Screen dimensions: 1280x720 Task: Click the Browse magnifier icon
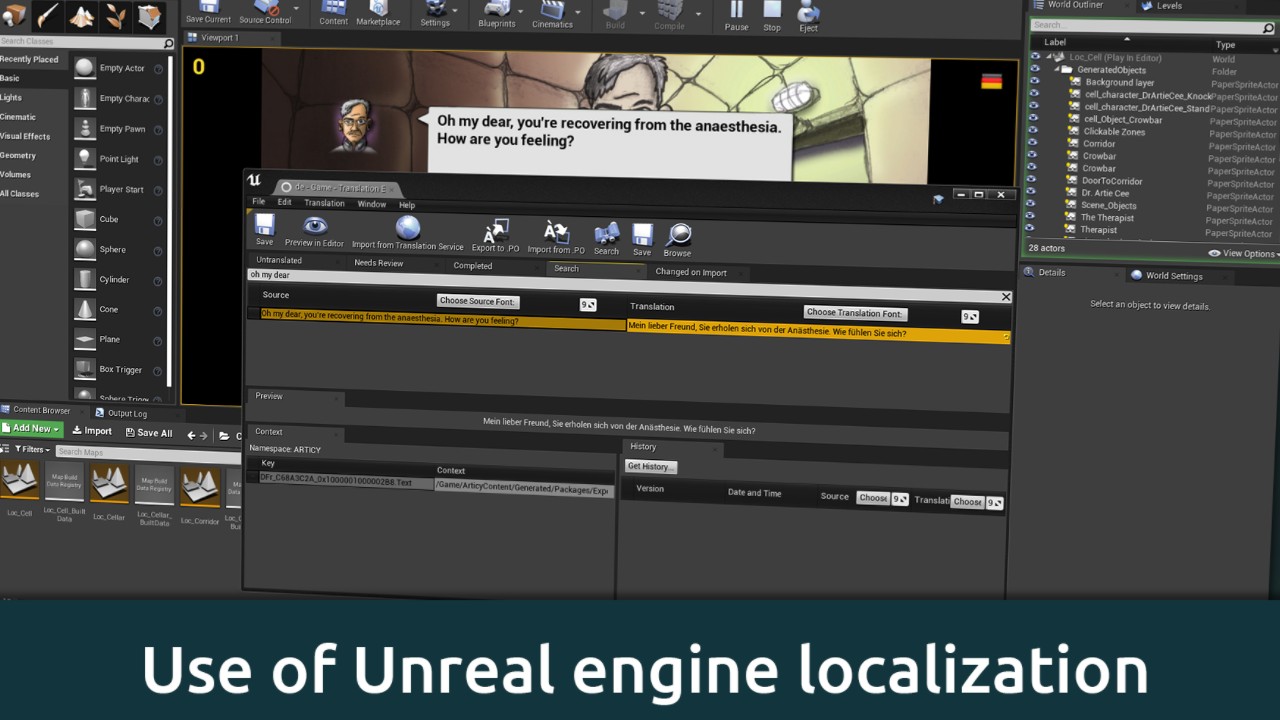click(x=678, y=235)
